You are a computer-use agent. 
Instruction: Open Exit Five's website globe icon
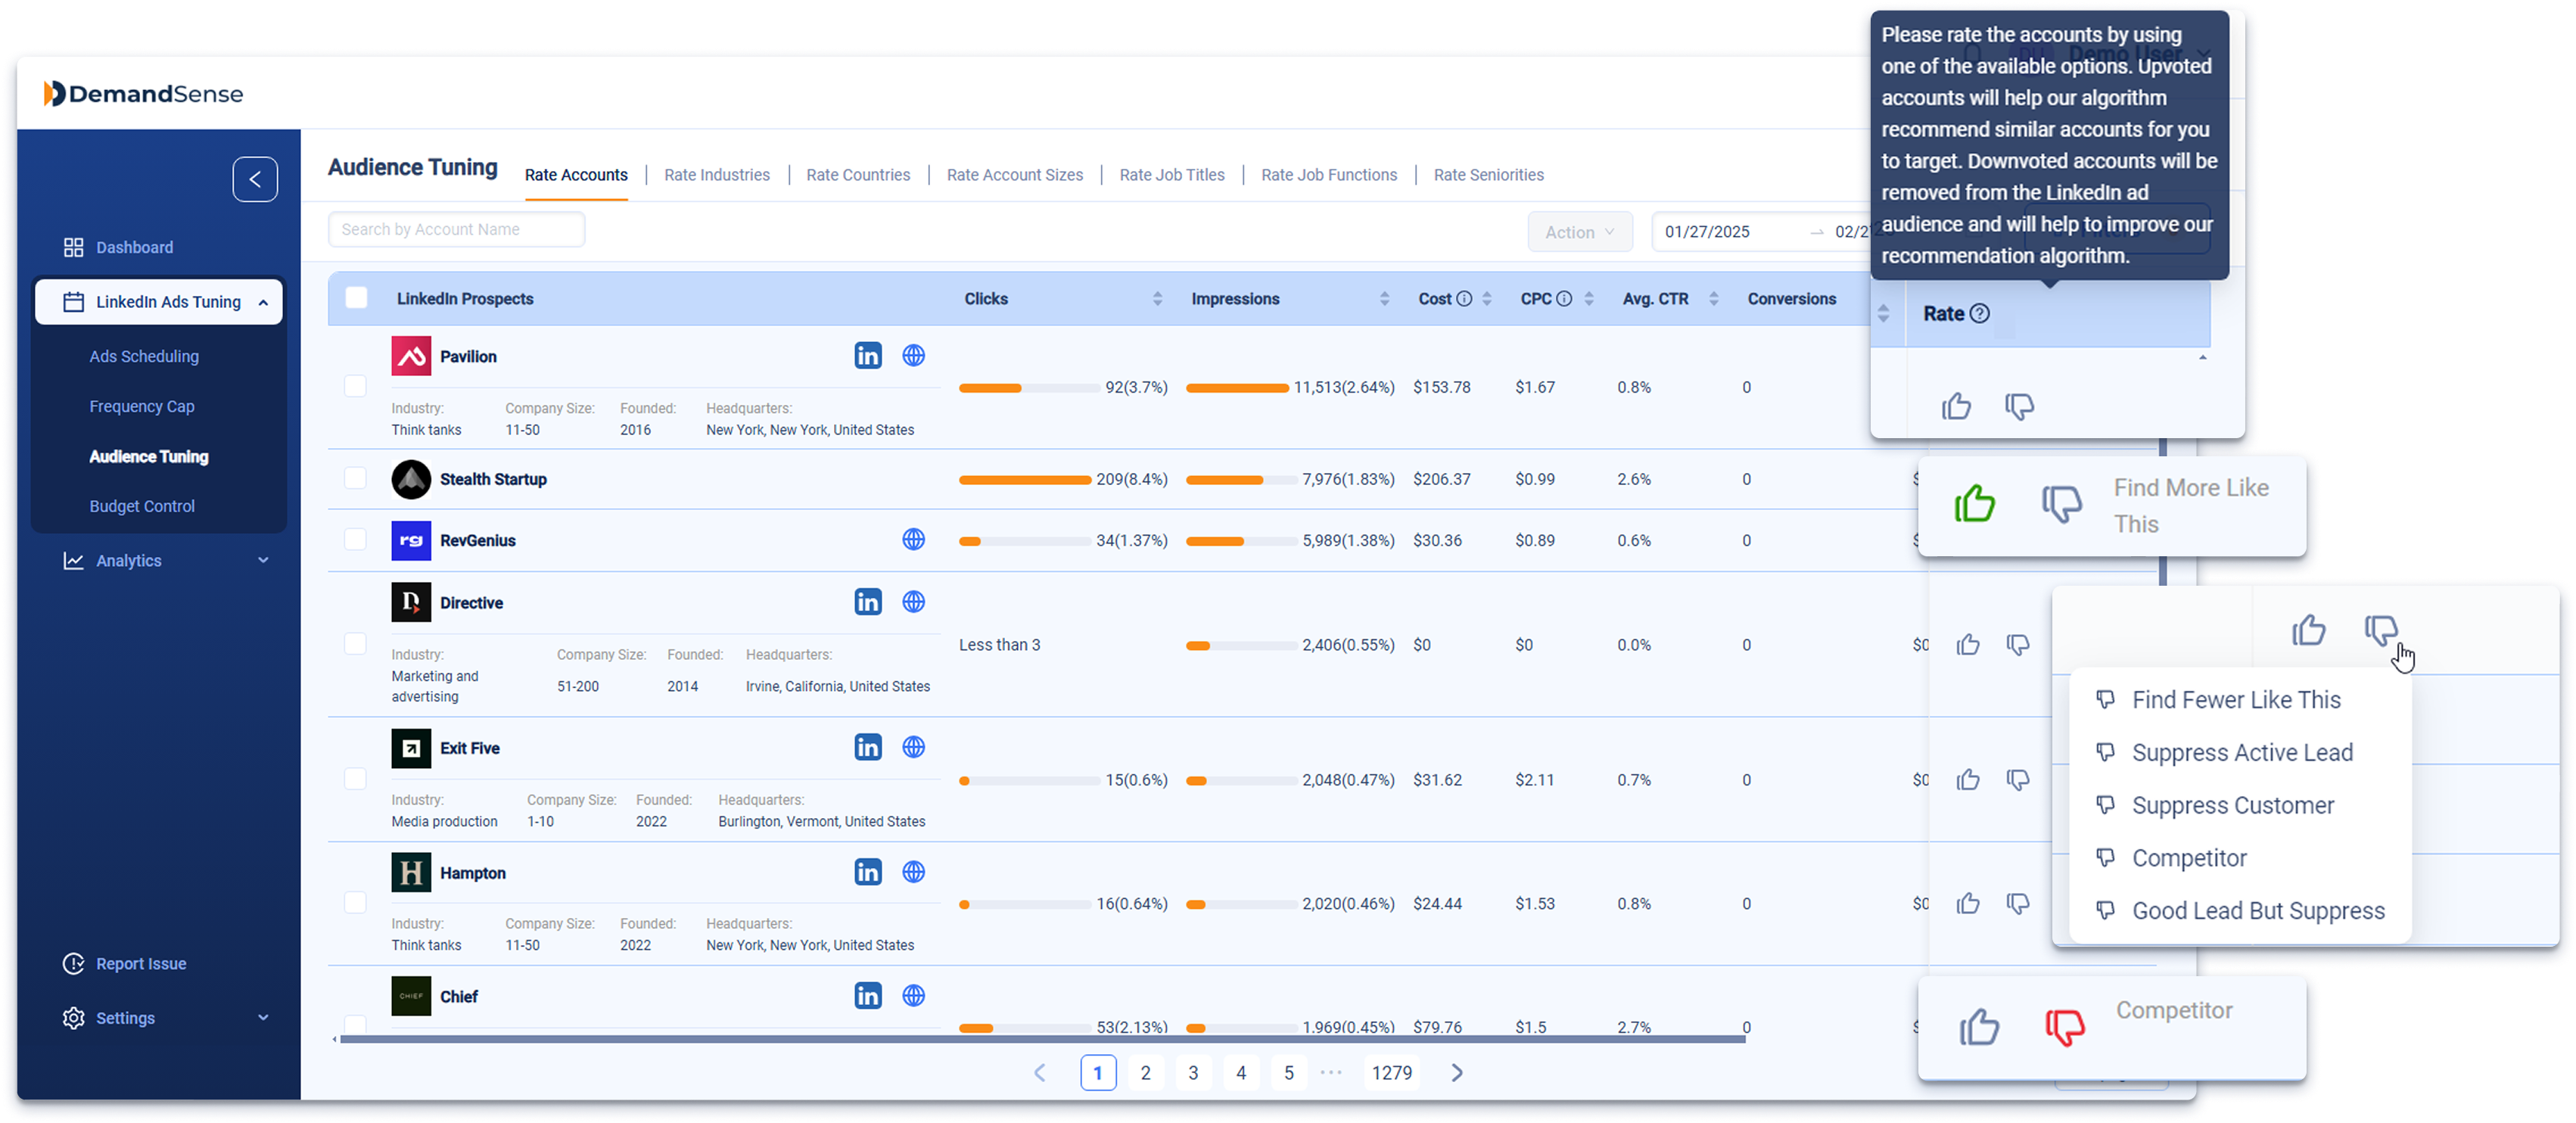point(913,747)
